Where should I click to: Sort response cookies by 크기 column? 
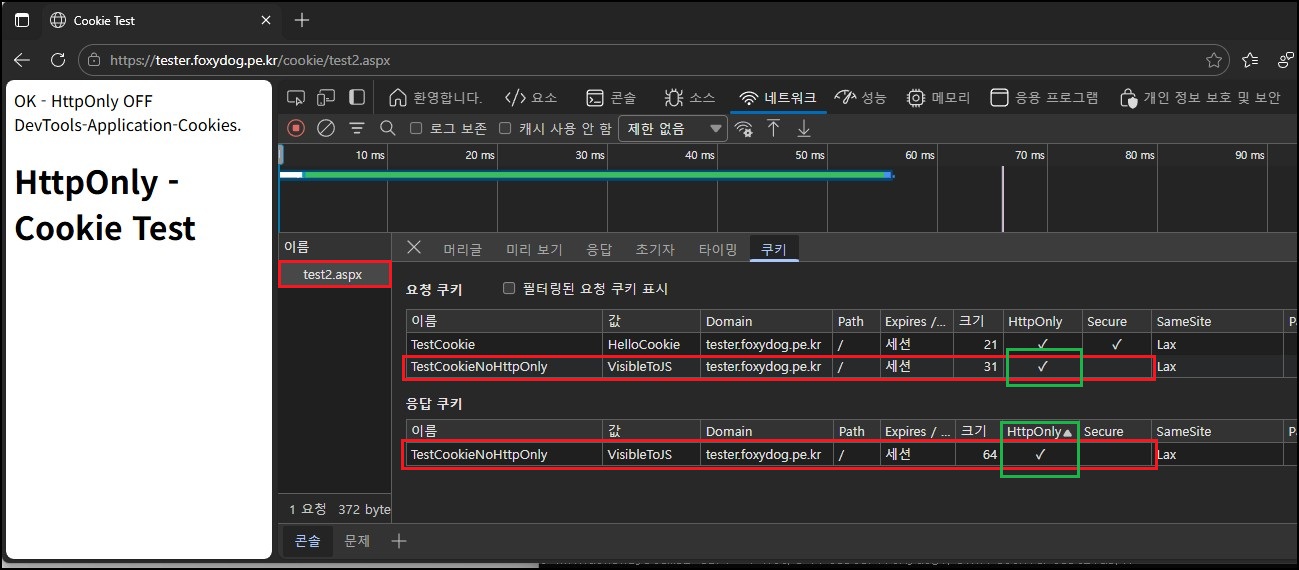pyautogui.click(x=979, y=432)
